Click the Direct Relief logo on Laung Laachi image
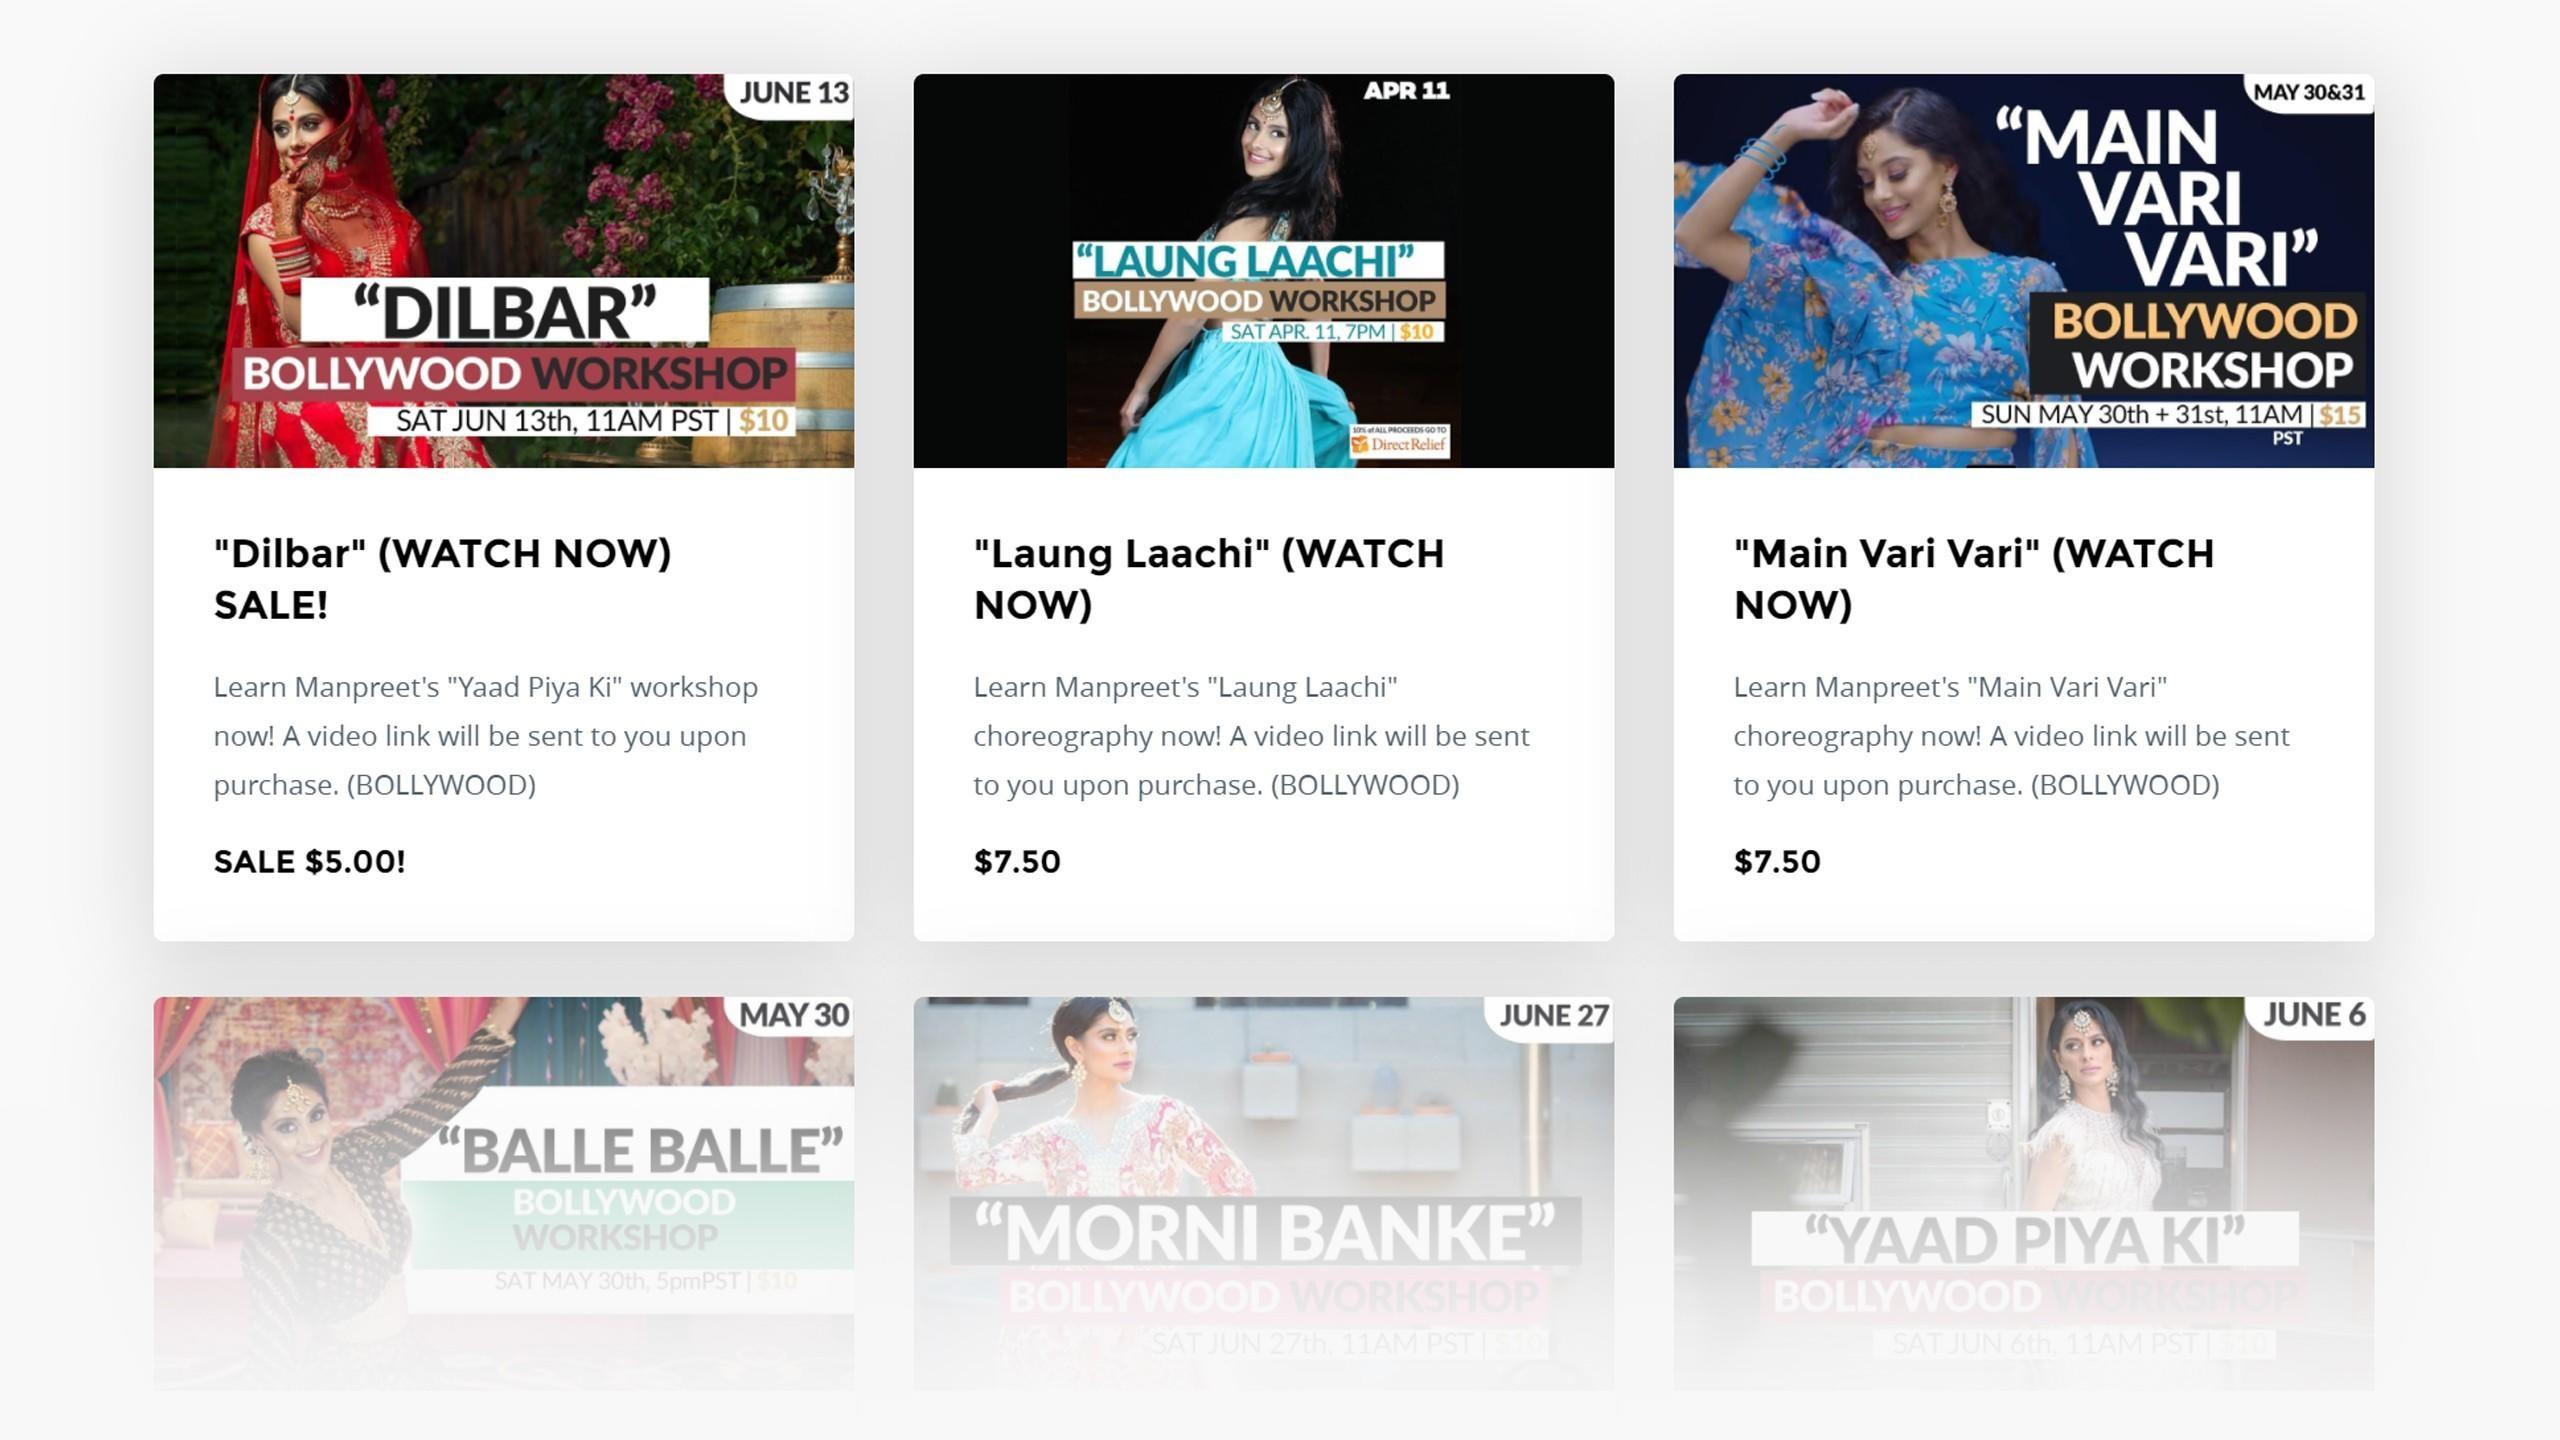Viewport: 2560px width, 1440px height. [1399, 440]
